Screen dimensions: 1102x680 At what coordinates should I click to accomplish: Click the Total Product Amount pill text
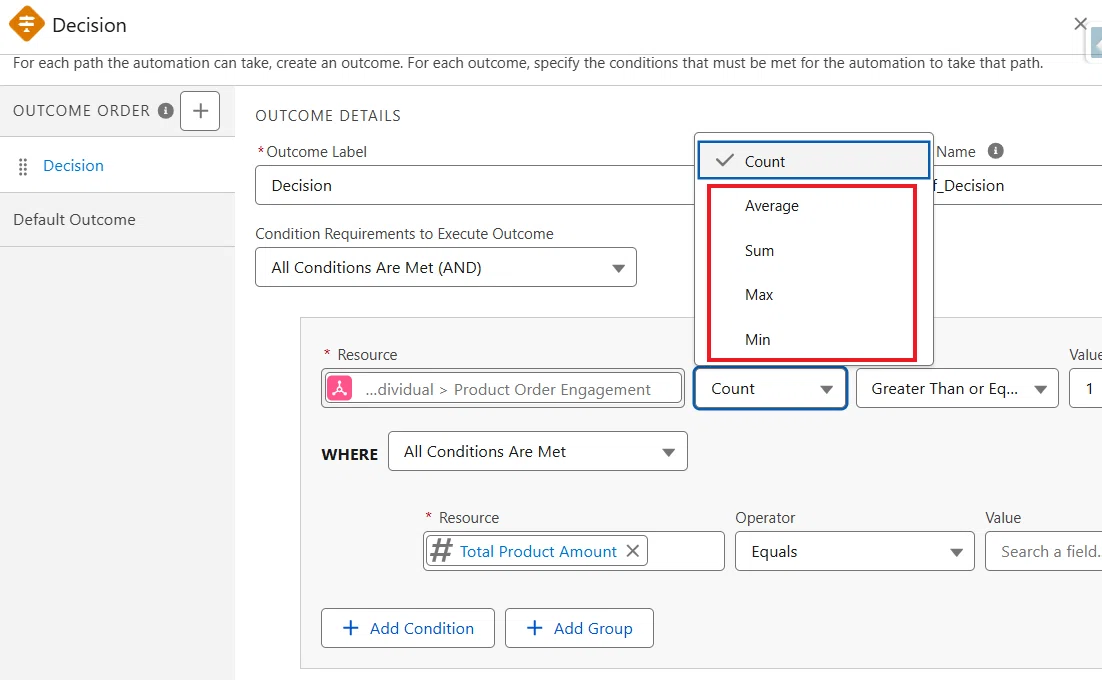coord(538,551)
